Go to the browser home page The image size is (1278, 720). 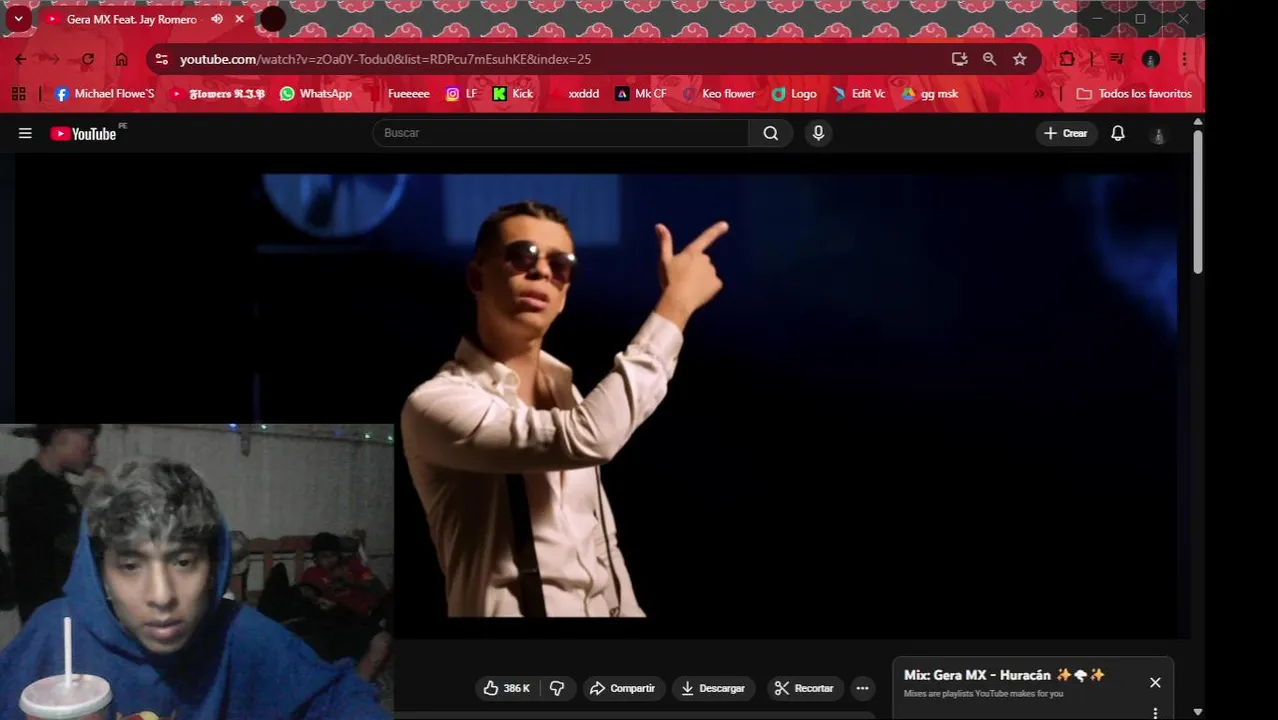[x=121, y=59]
